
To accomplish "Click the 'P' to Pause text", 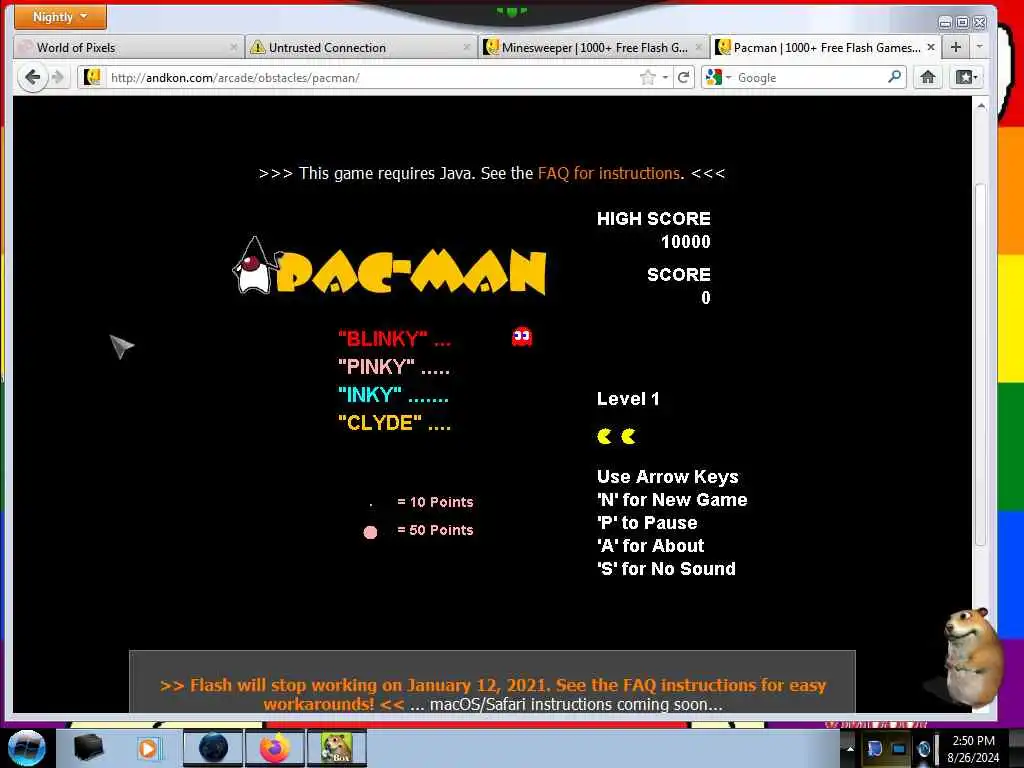I will click(647, 522).
